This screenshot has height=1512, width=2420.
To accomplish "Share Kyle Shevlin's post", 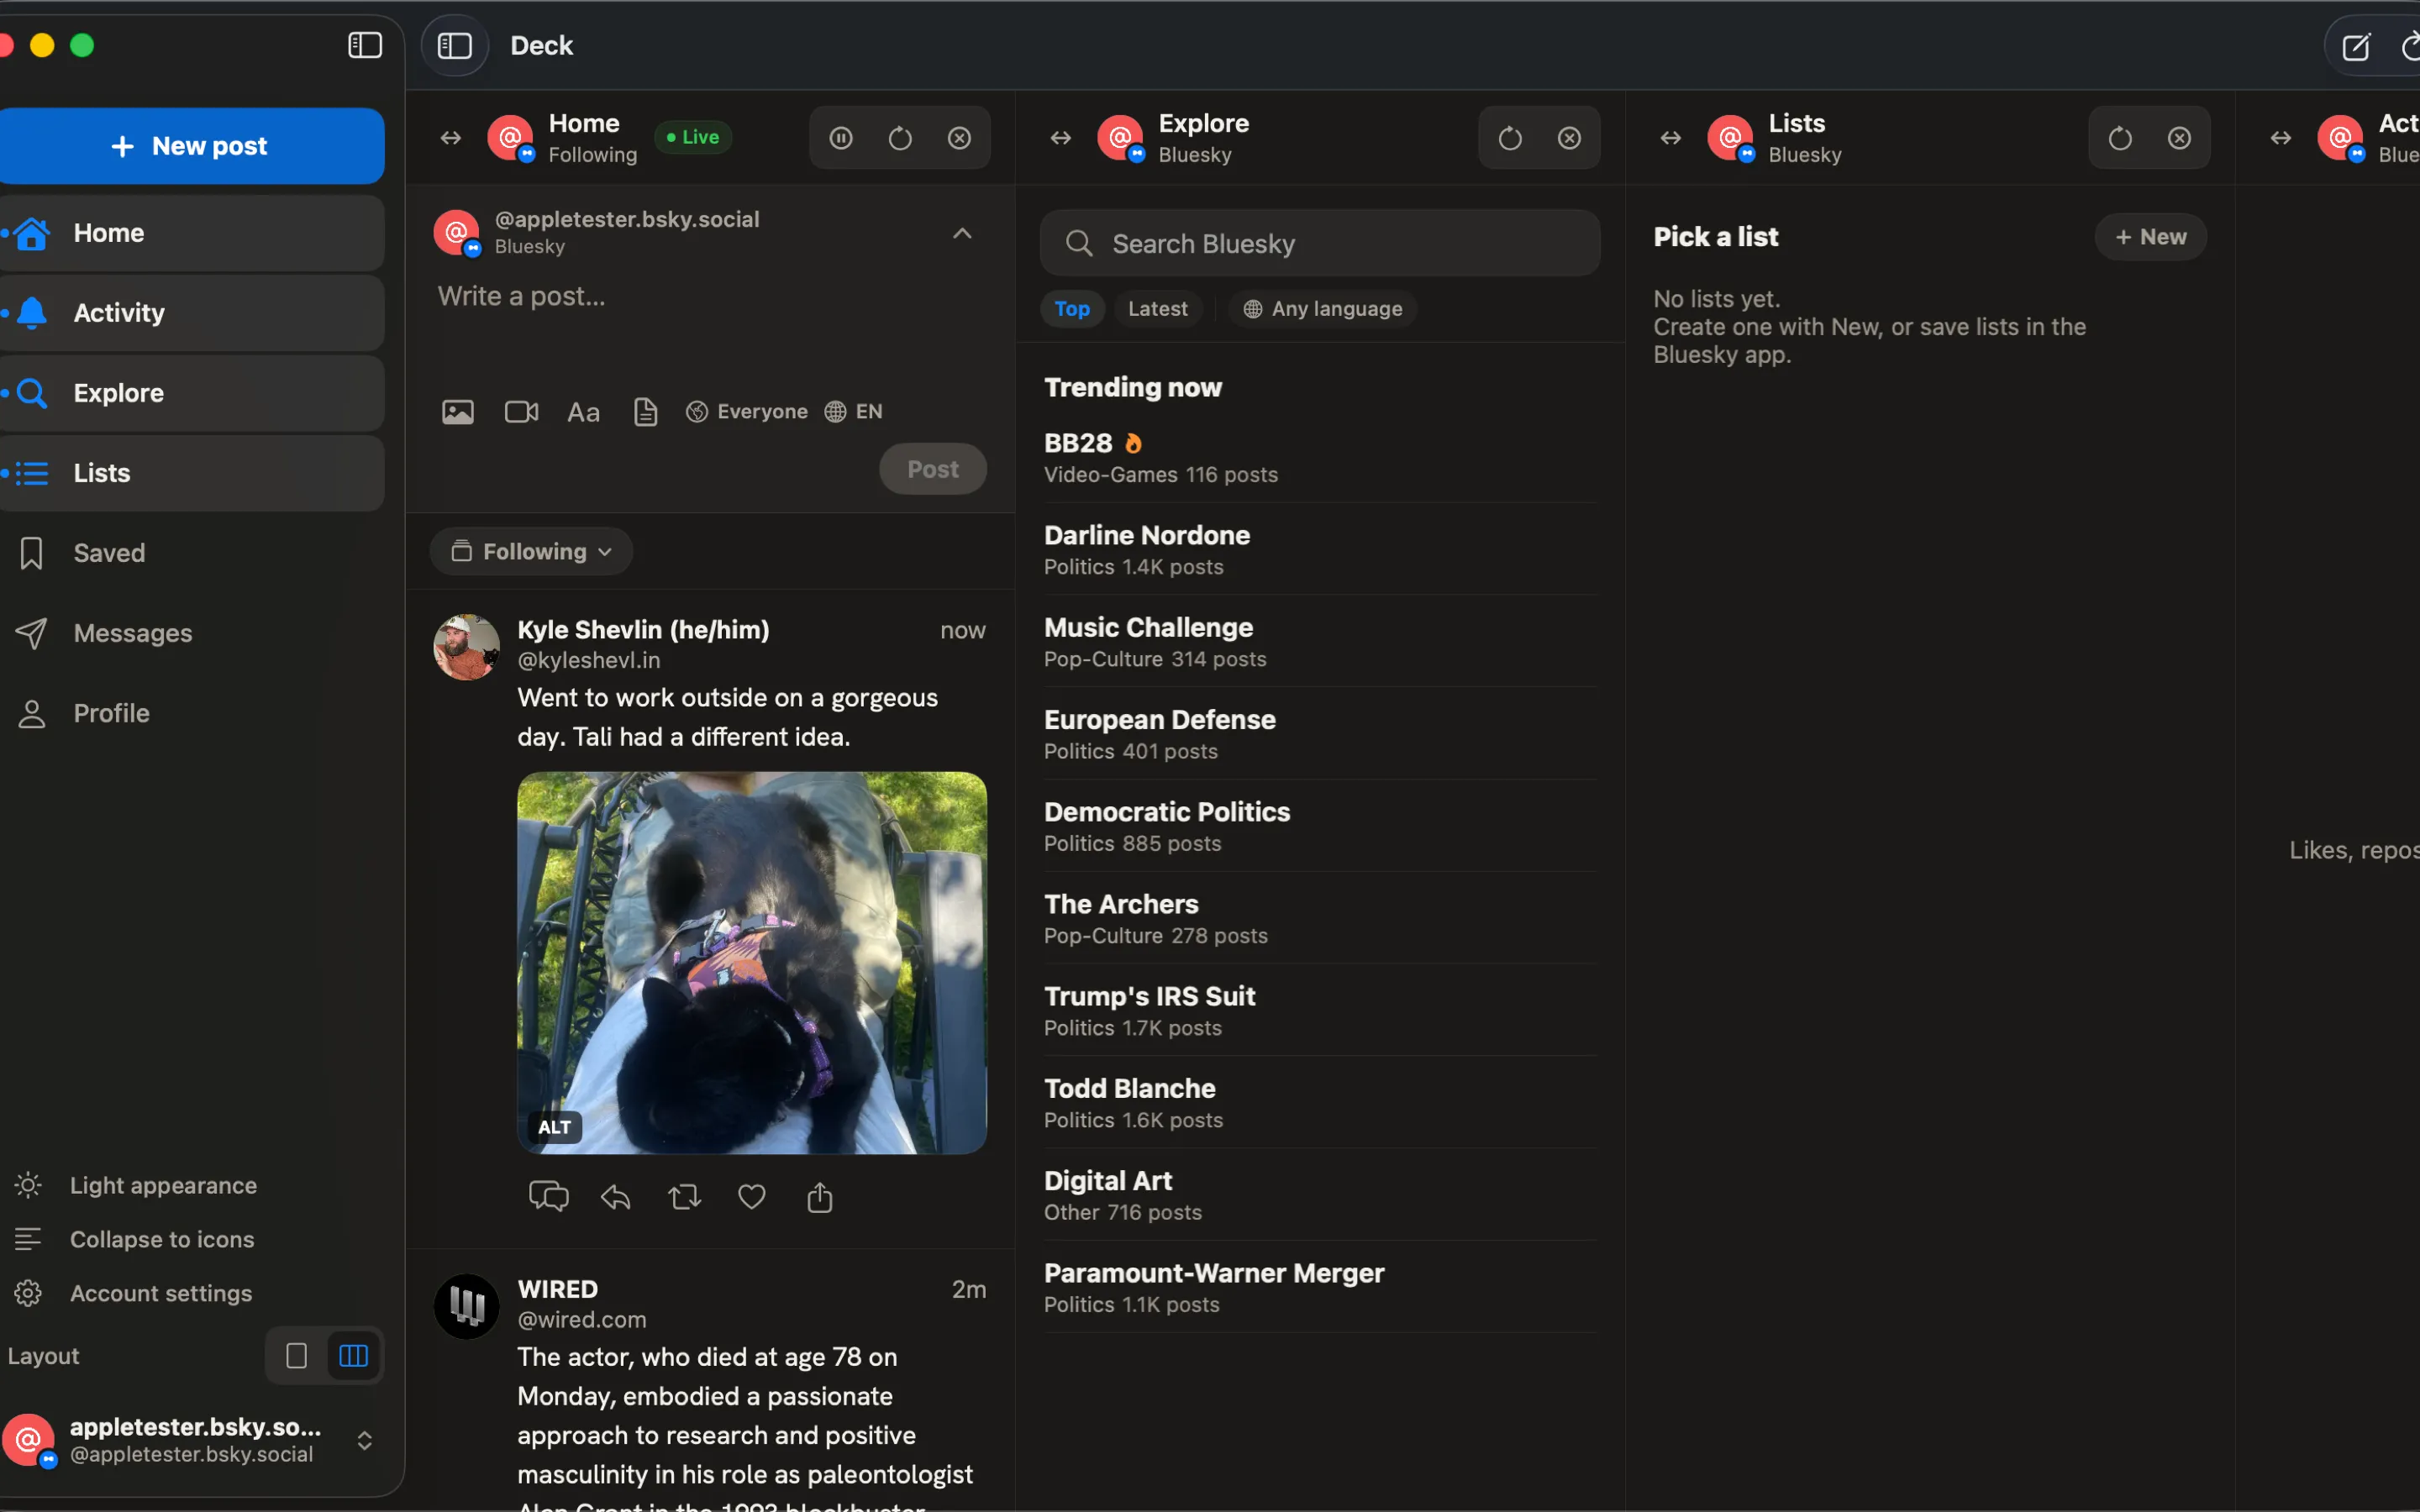I will click(820, 1196).
